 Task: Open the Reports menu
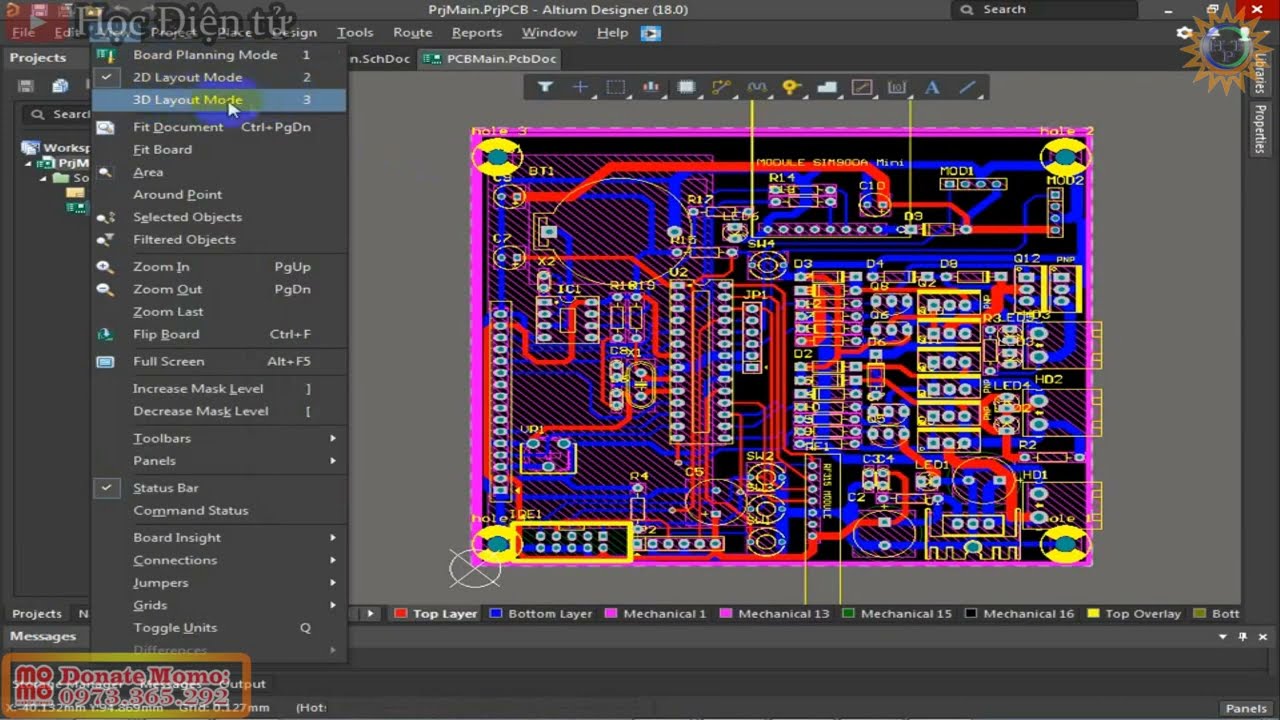coord(477,32)
